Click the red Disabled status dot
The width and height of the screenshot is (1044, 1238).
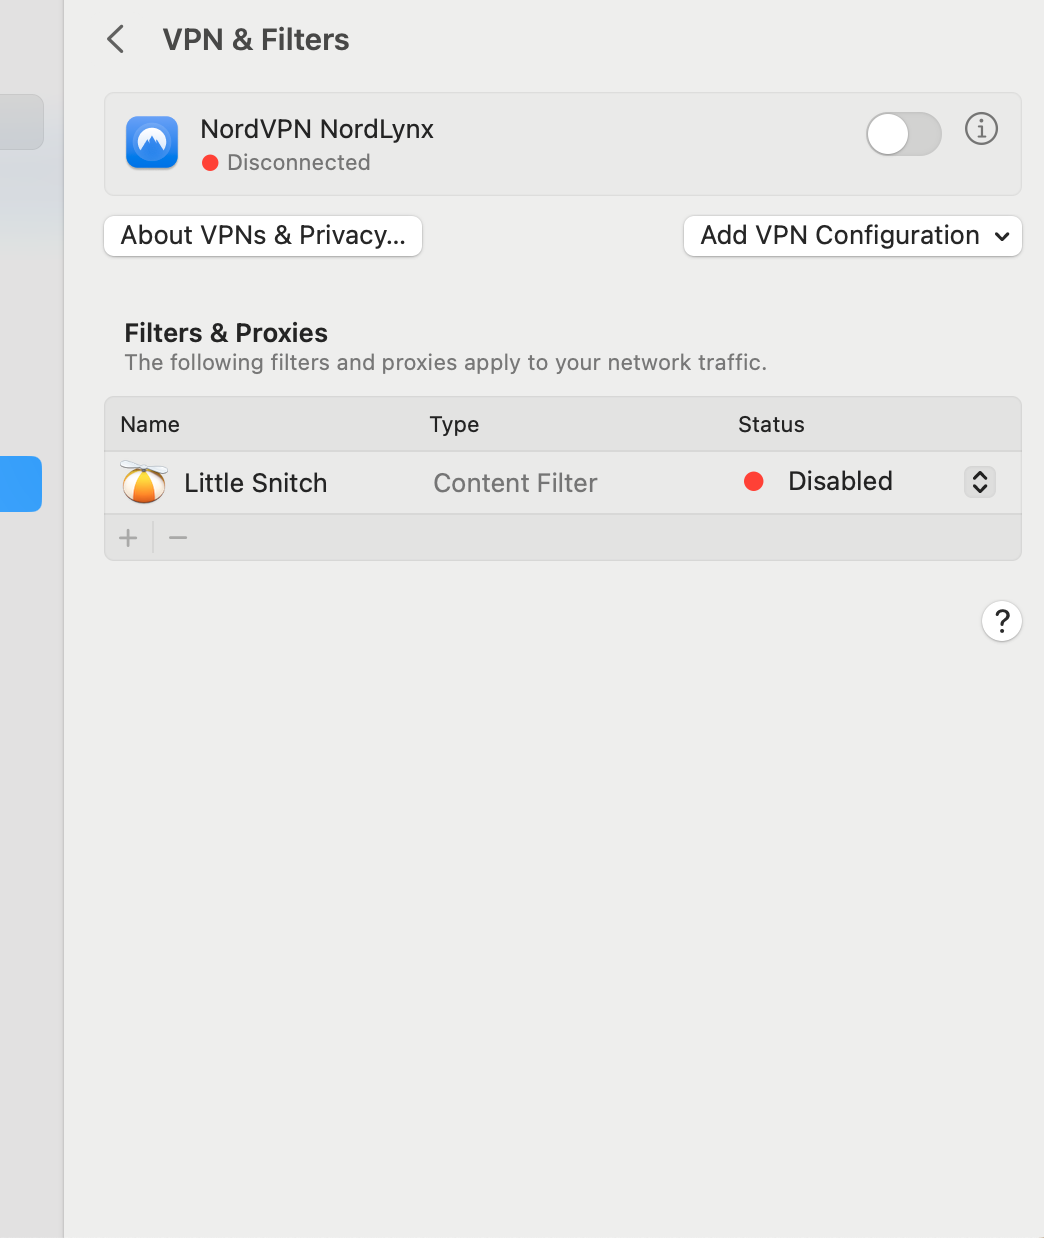point(754,482)
